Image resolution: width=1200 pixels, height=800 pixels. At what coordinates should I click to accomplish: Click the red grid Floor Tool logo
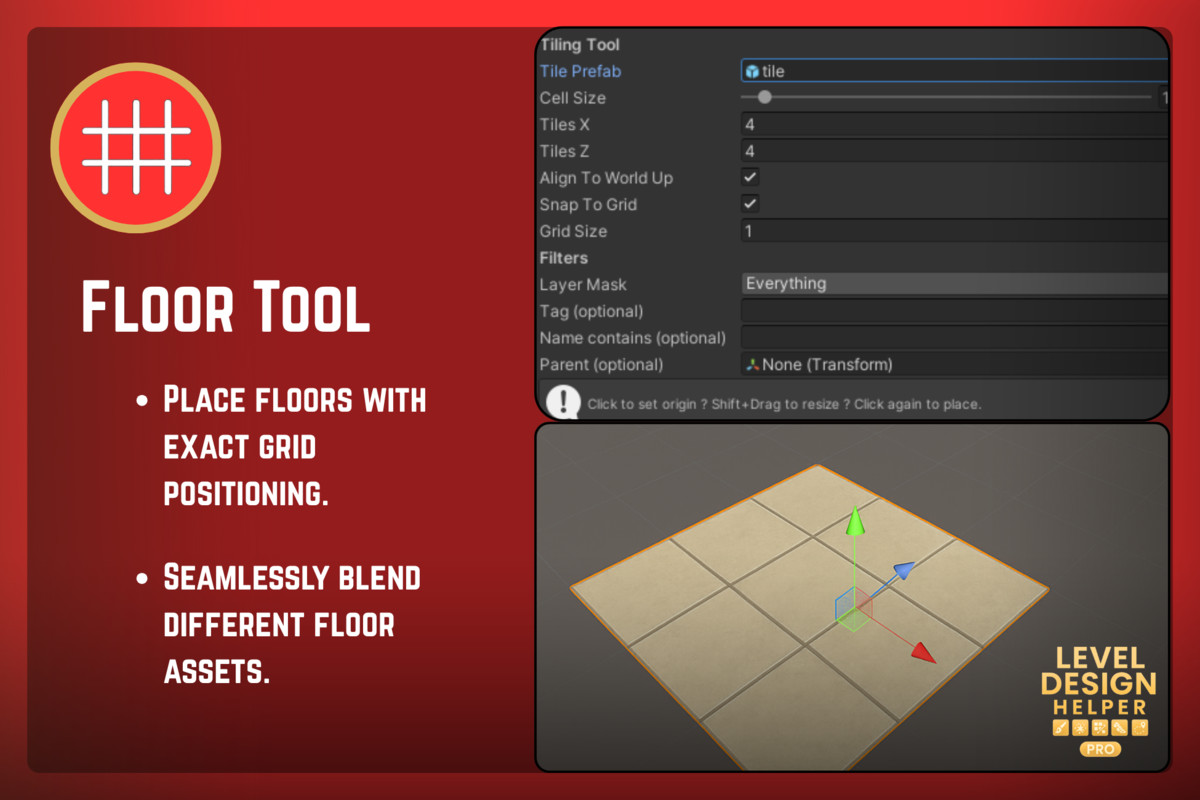135,146
